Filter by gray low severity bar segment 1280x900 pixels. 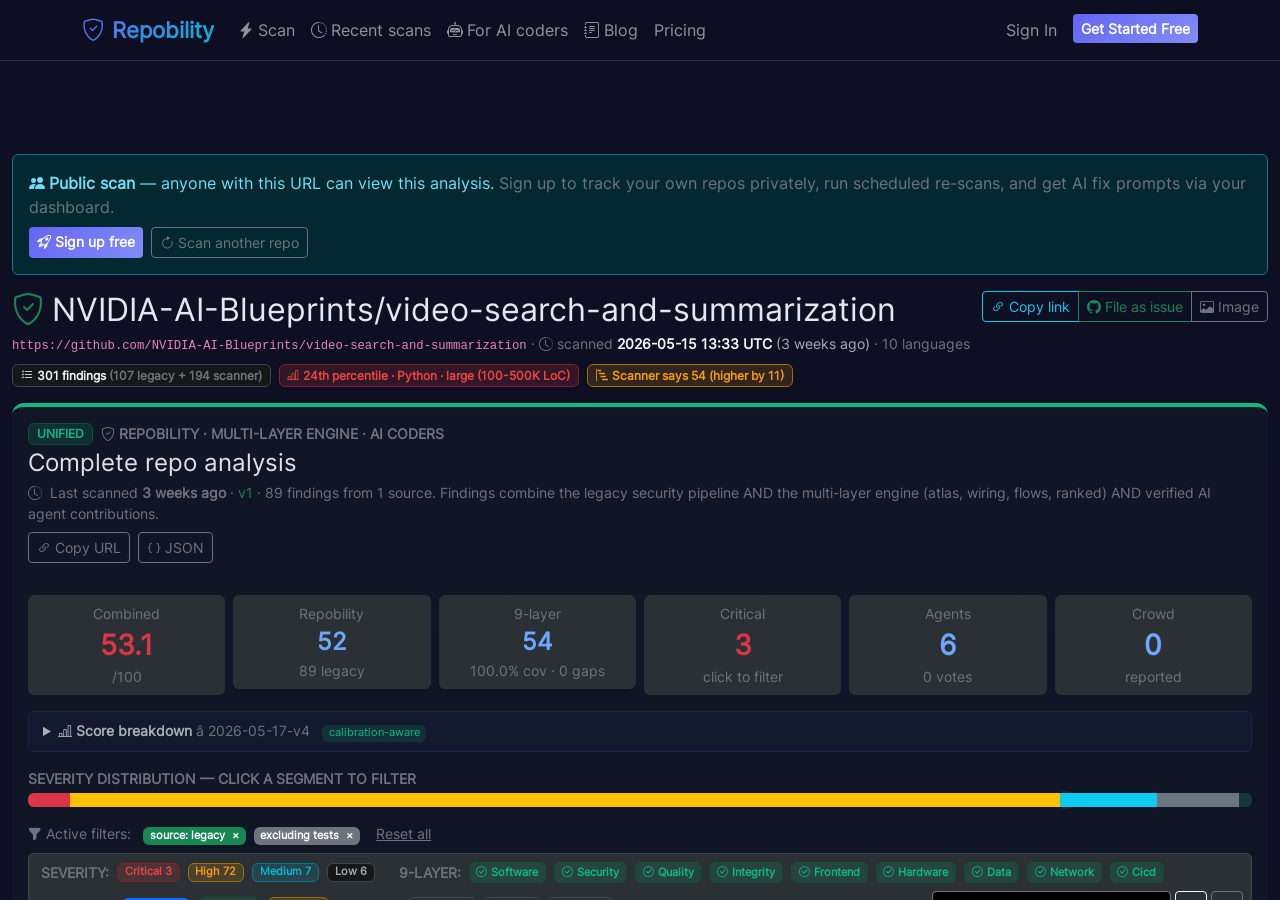(1198, 800)
